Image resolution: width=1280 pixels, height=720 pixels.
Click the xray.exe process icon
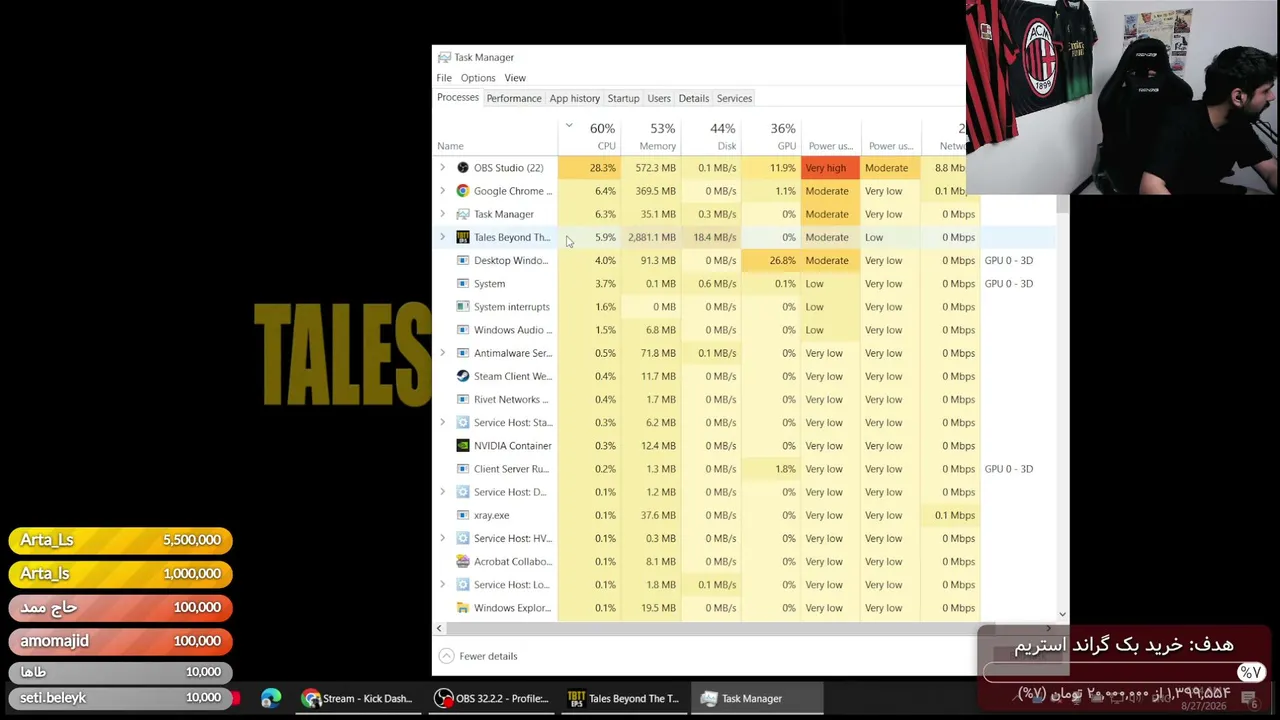(462, 515)
